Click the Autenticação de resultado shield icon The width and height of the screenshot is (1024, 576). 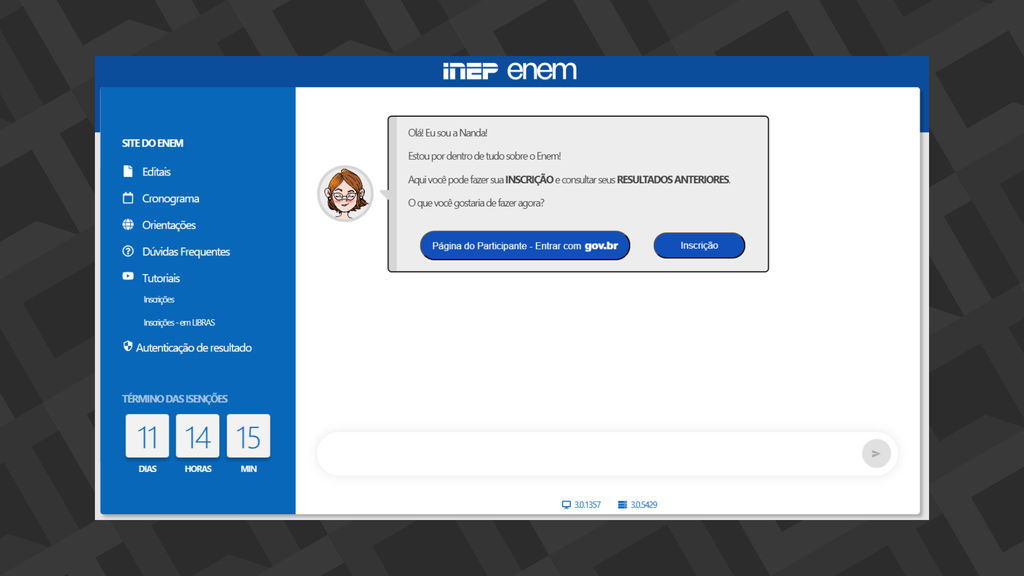coord(126,346)
